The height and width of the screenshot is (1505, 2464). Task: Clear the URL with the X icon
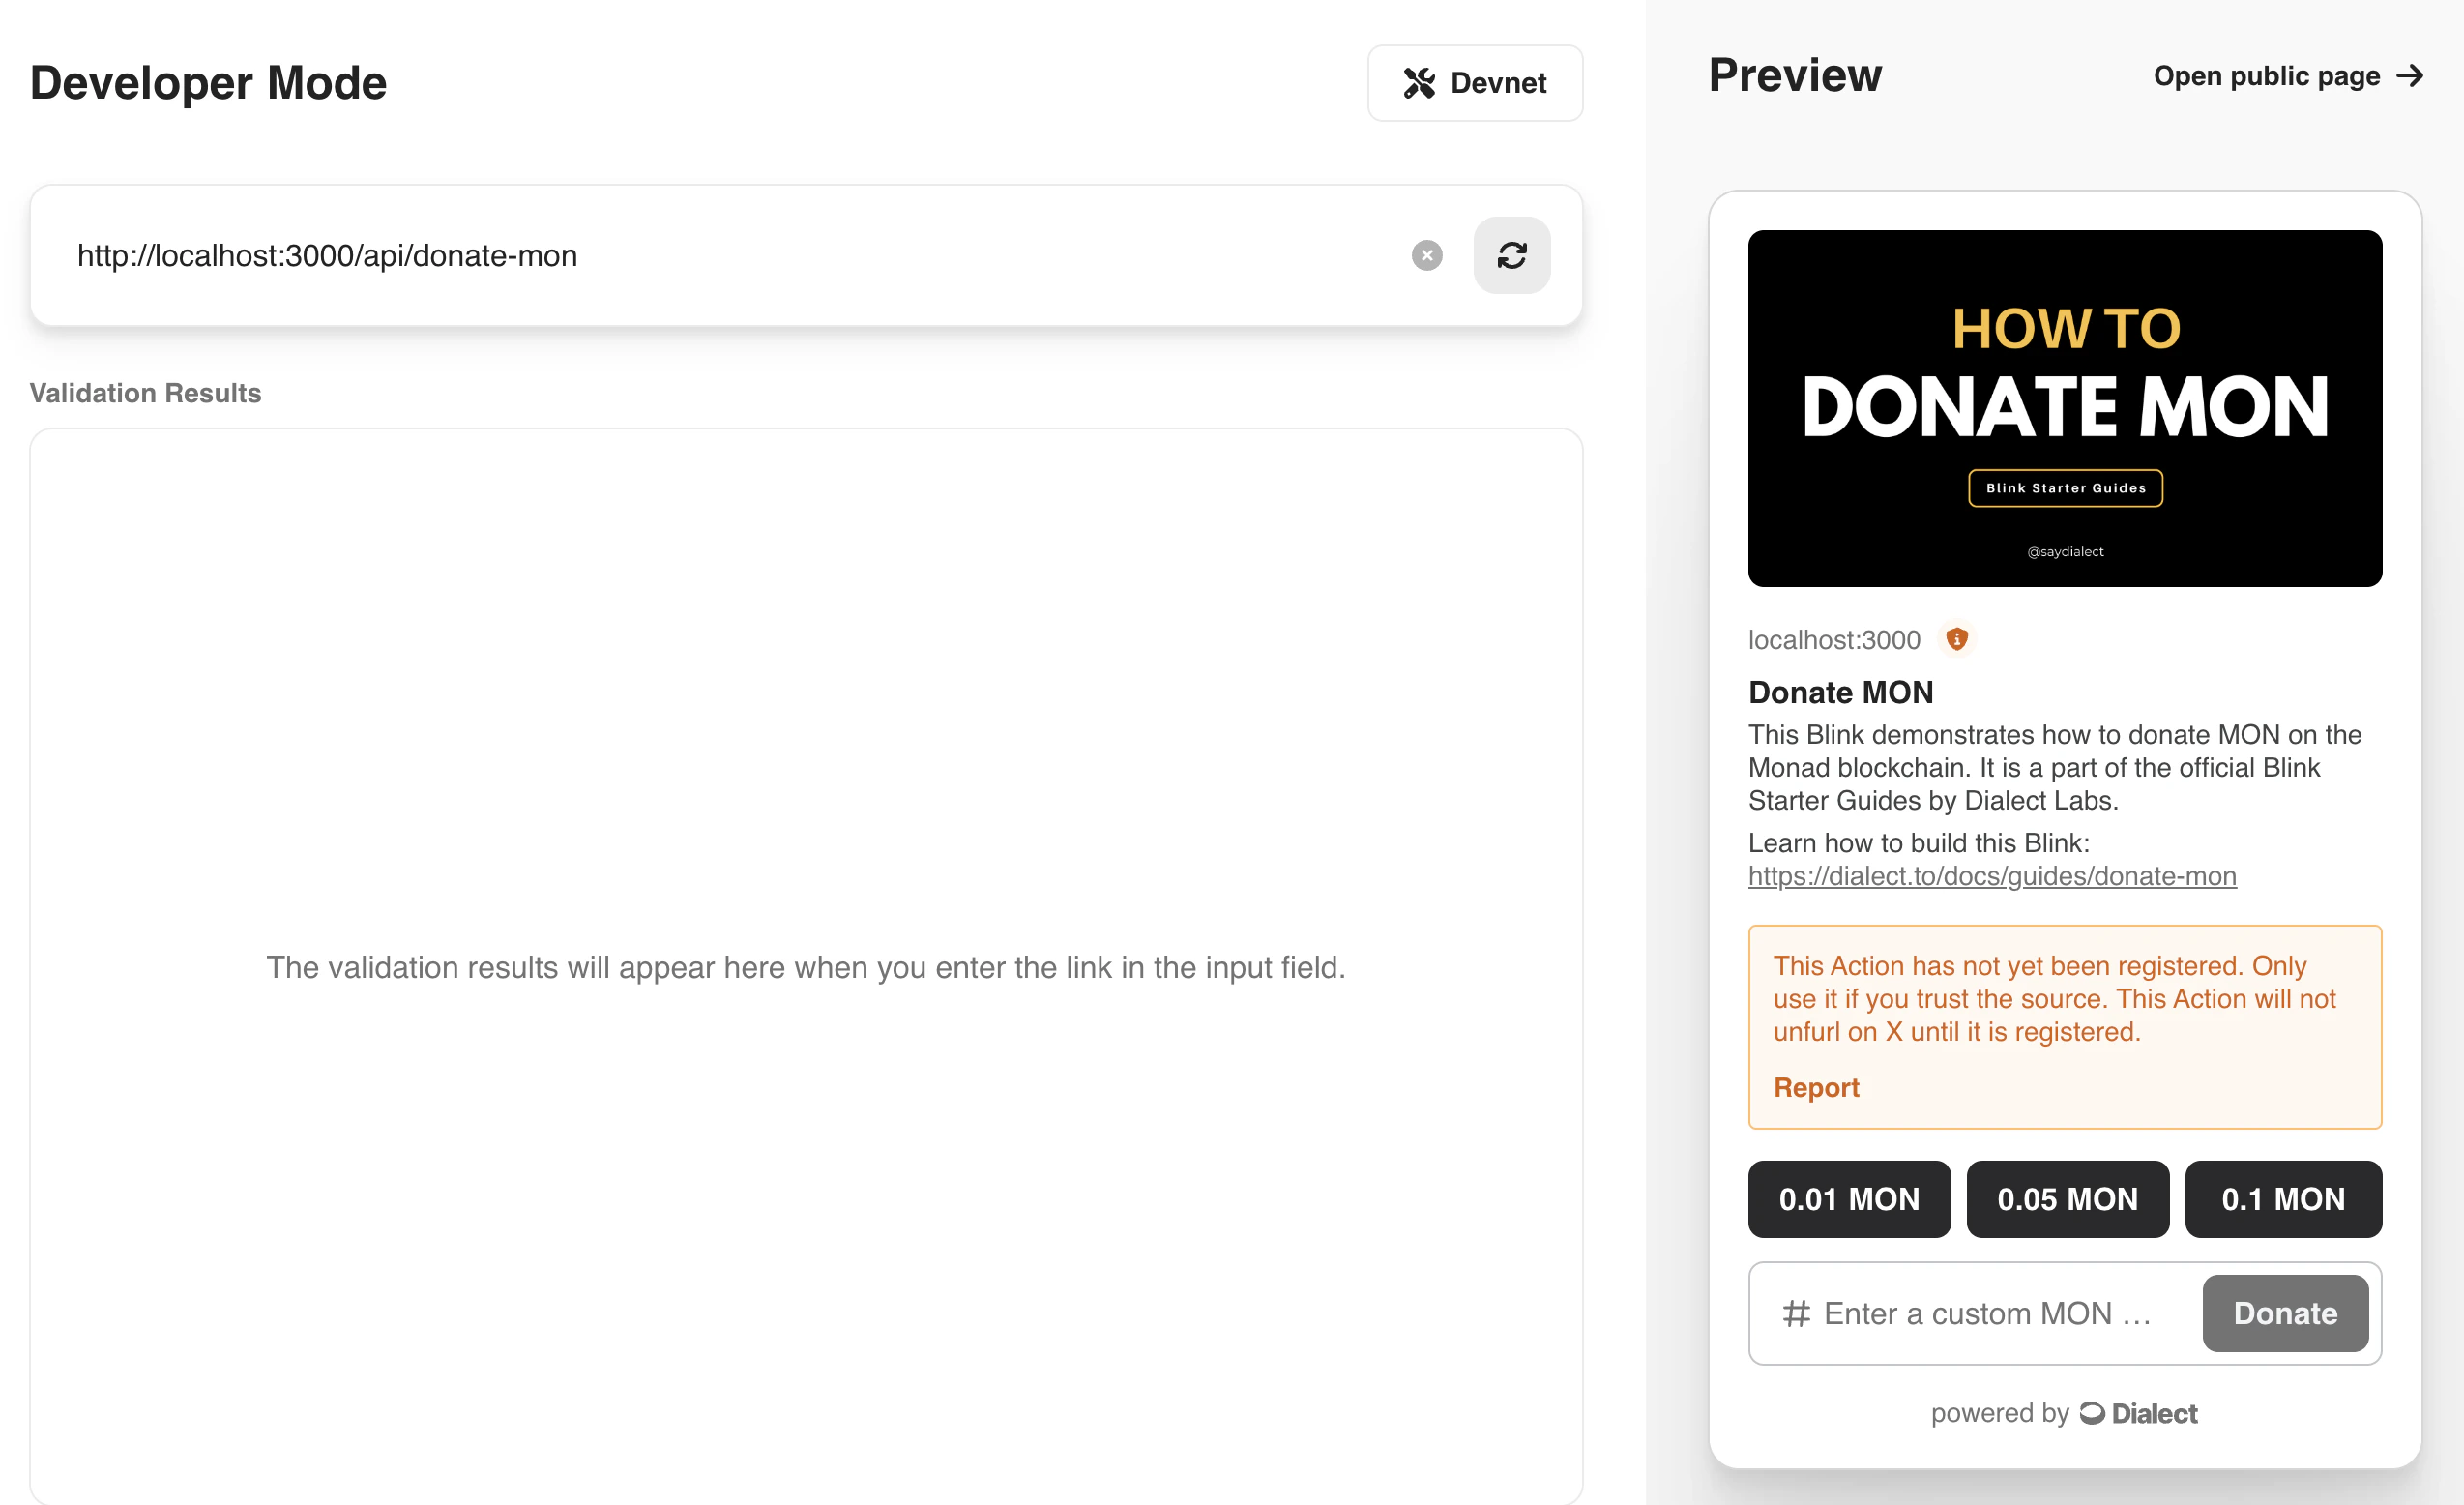[x=1426, y=256]
